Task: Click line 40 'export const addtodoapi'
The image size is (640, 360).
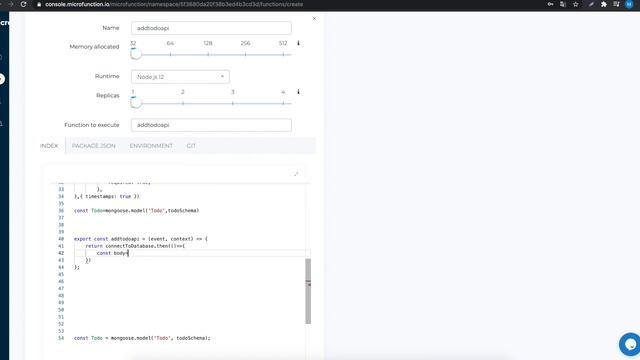Action: click(141, 239)
